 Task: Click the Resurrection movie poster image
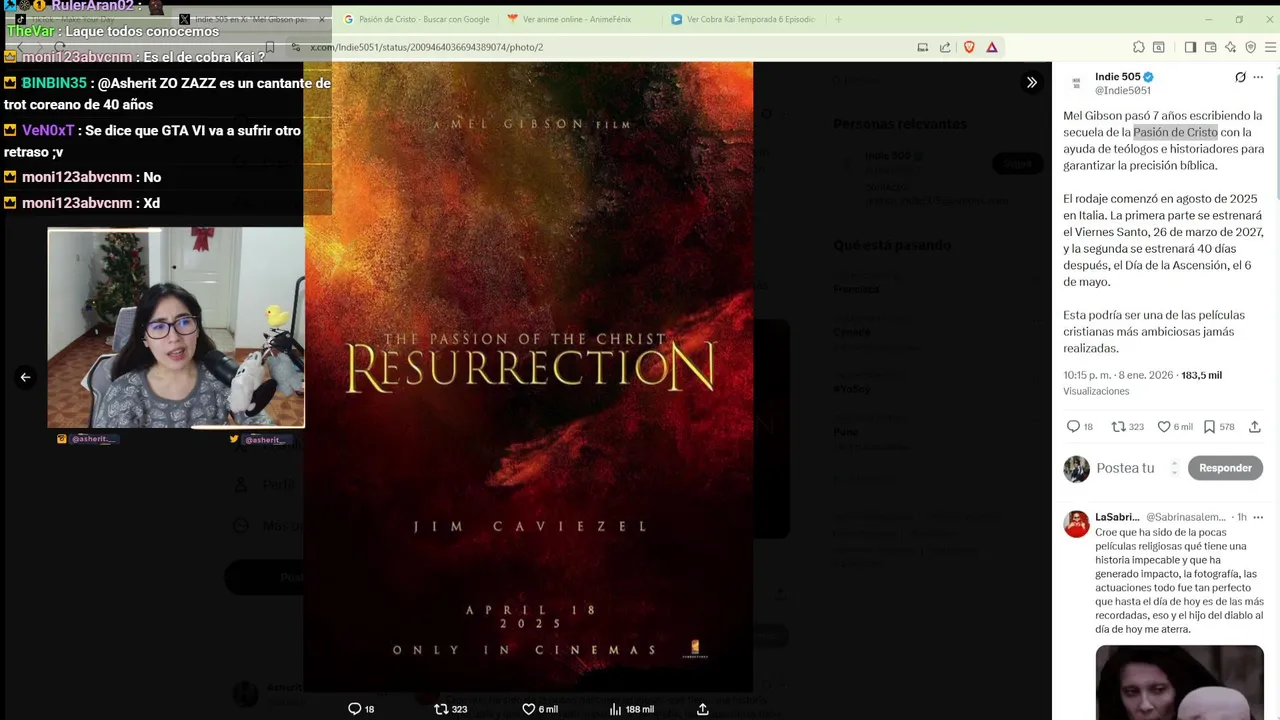[x=528, y=377]
